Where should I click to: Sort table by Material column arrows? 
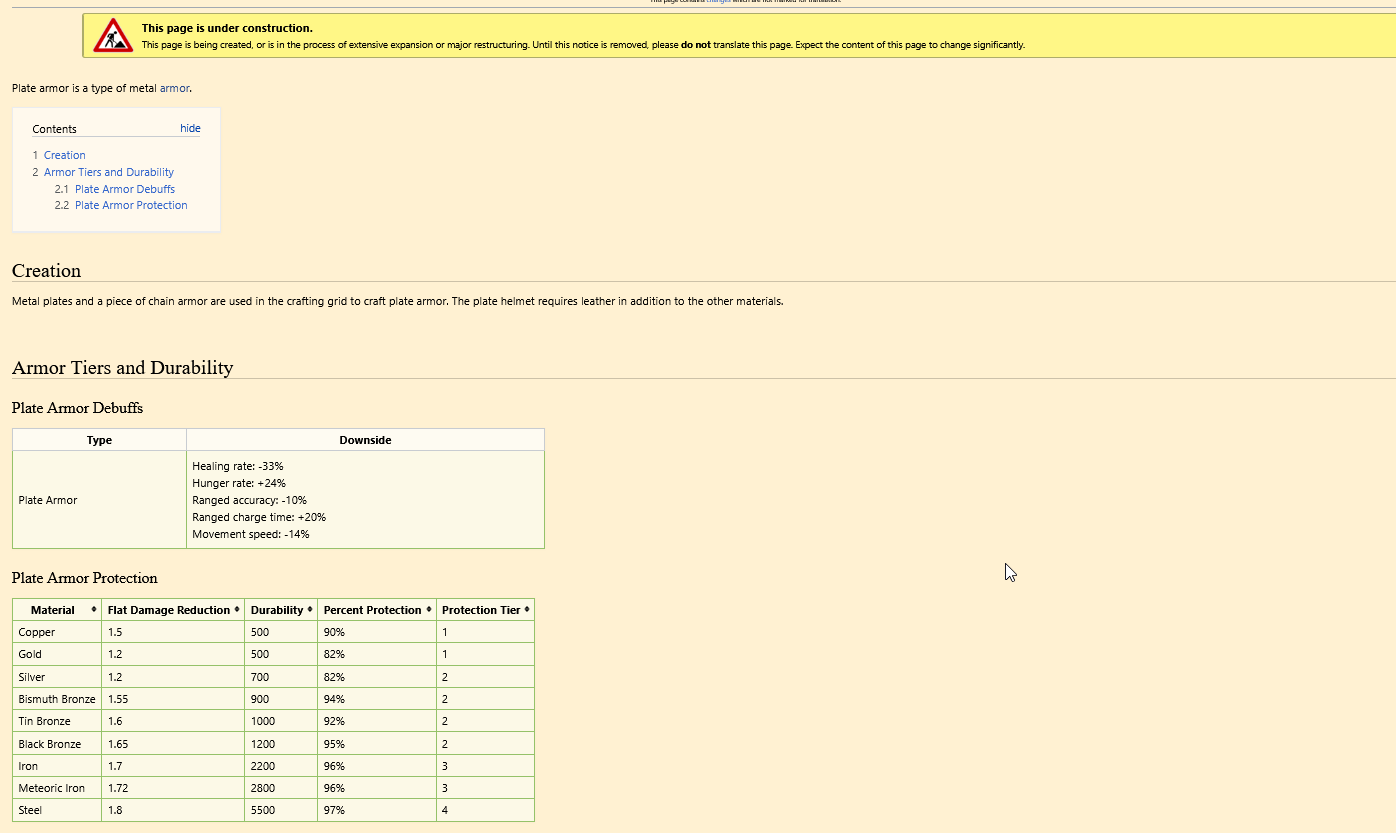click(94, 609)
